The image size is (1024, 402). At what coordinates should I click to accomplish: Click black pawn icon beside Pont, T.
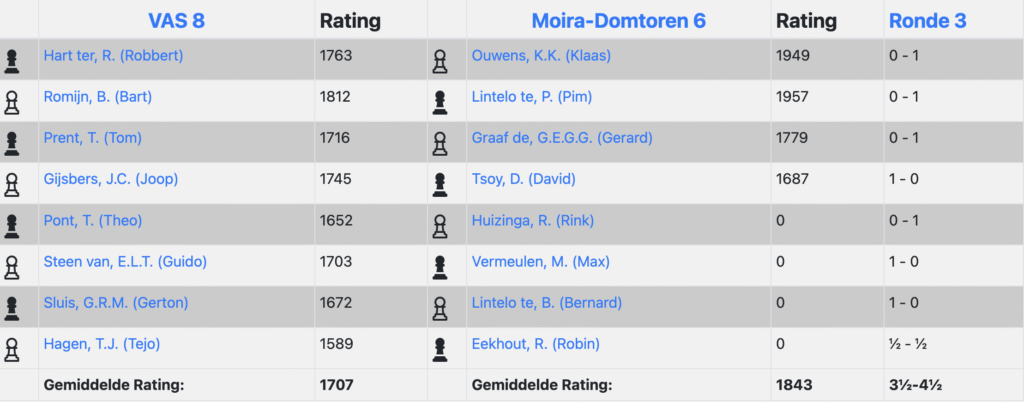tap(12, 225)
